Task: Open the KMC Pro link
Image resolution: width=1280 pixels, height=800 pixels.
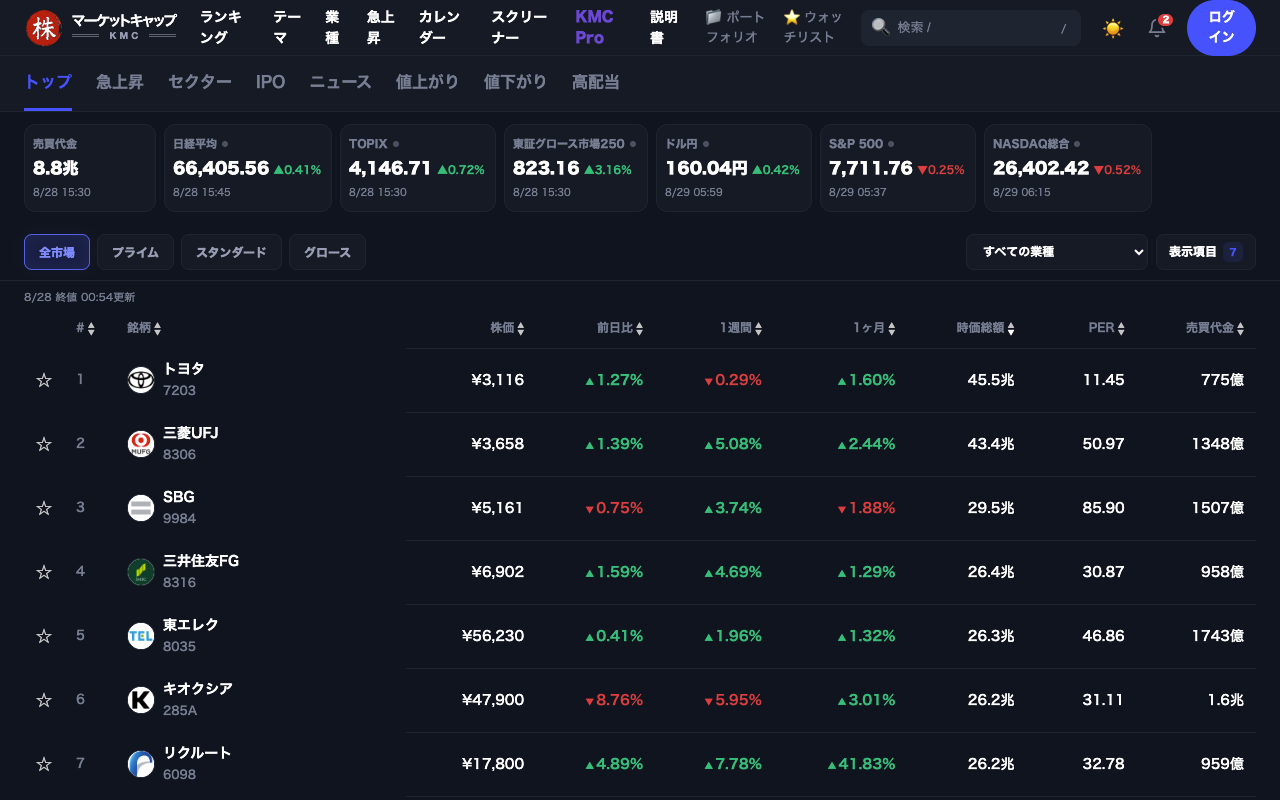Action: click(595, 28)
